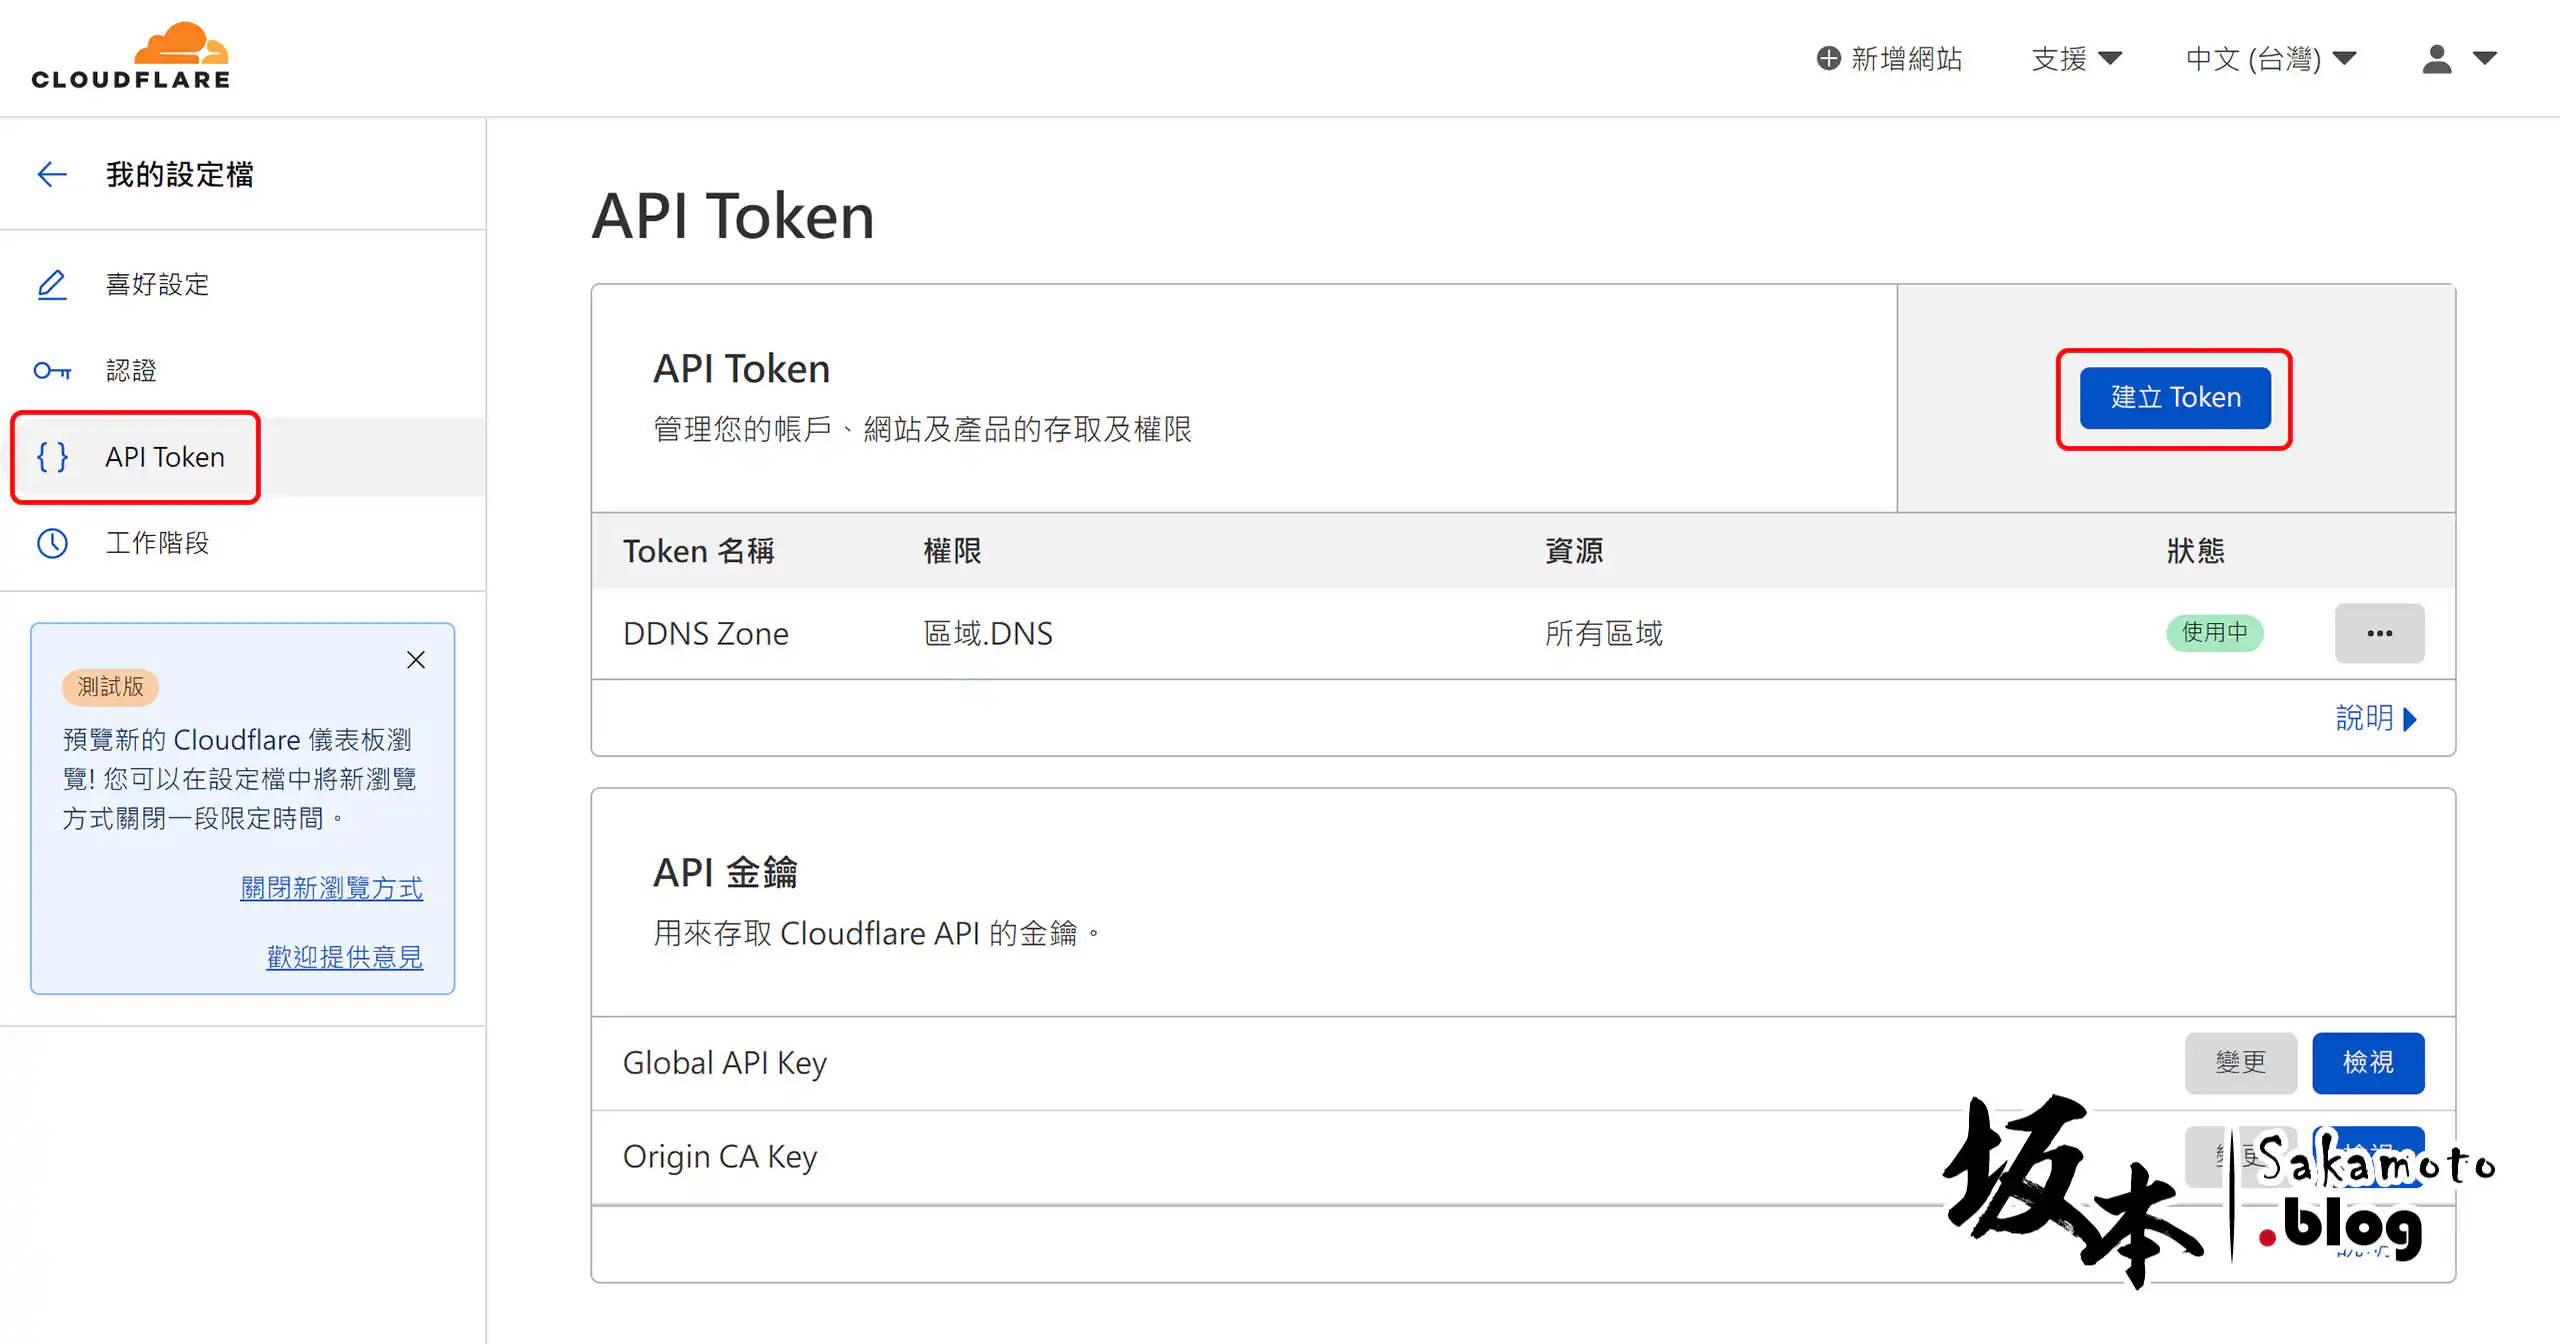Click the Cloudflare logo
2560x1344 pixels.
click(x=131, y=57)
